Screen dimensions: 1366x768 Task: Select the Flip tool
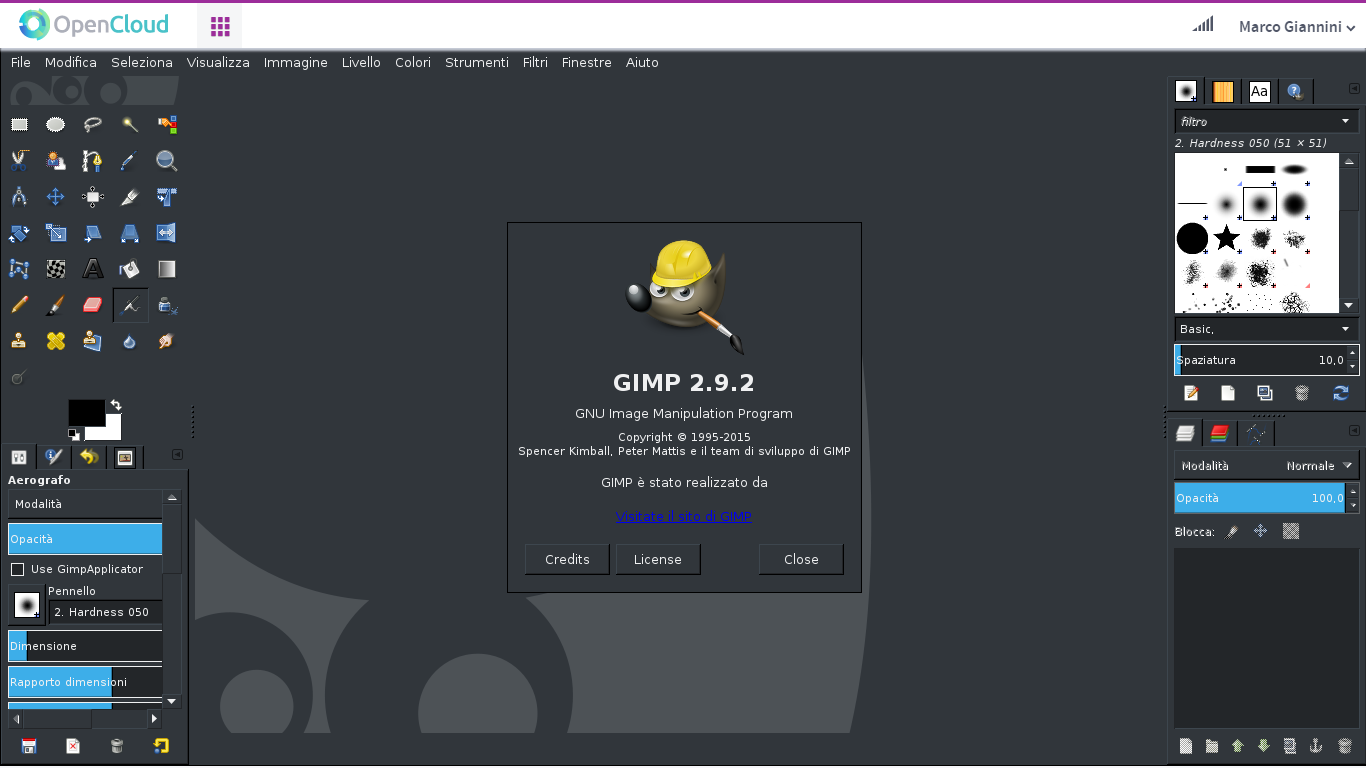pyautogui.click(x=167, y=233)
